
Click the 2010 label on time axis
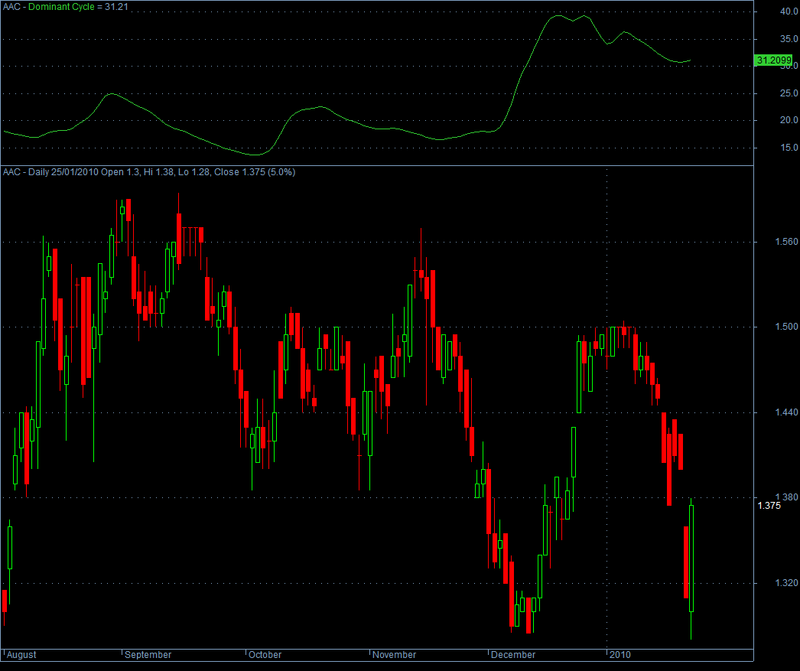pyautogui.click(x=620, y=655)
